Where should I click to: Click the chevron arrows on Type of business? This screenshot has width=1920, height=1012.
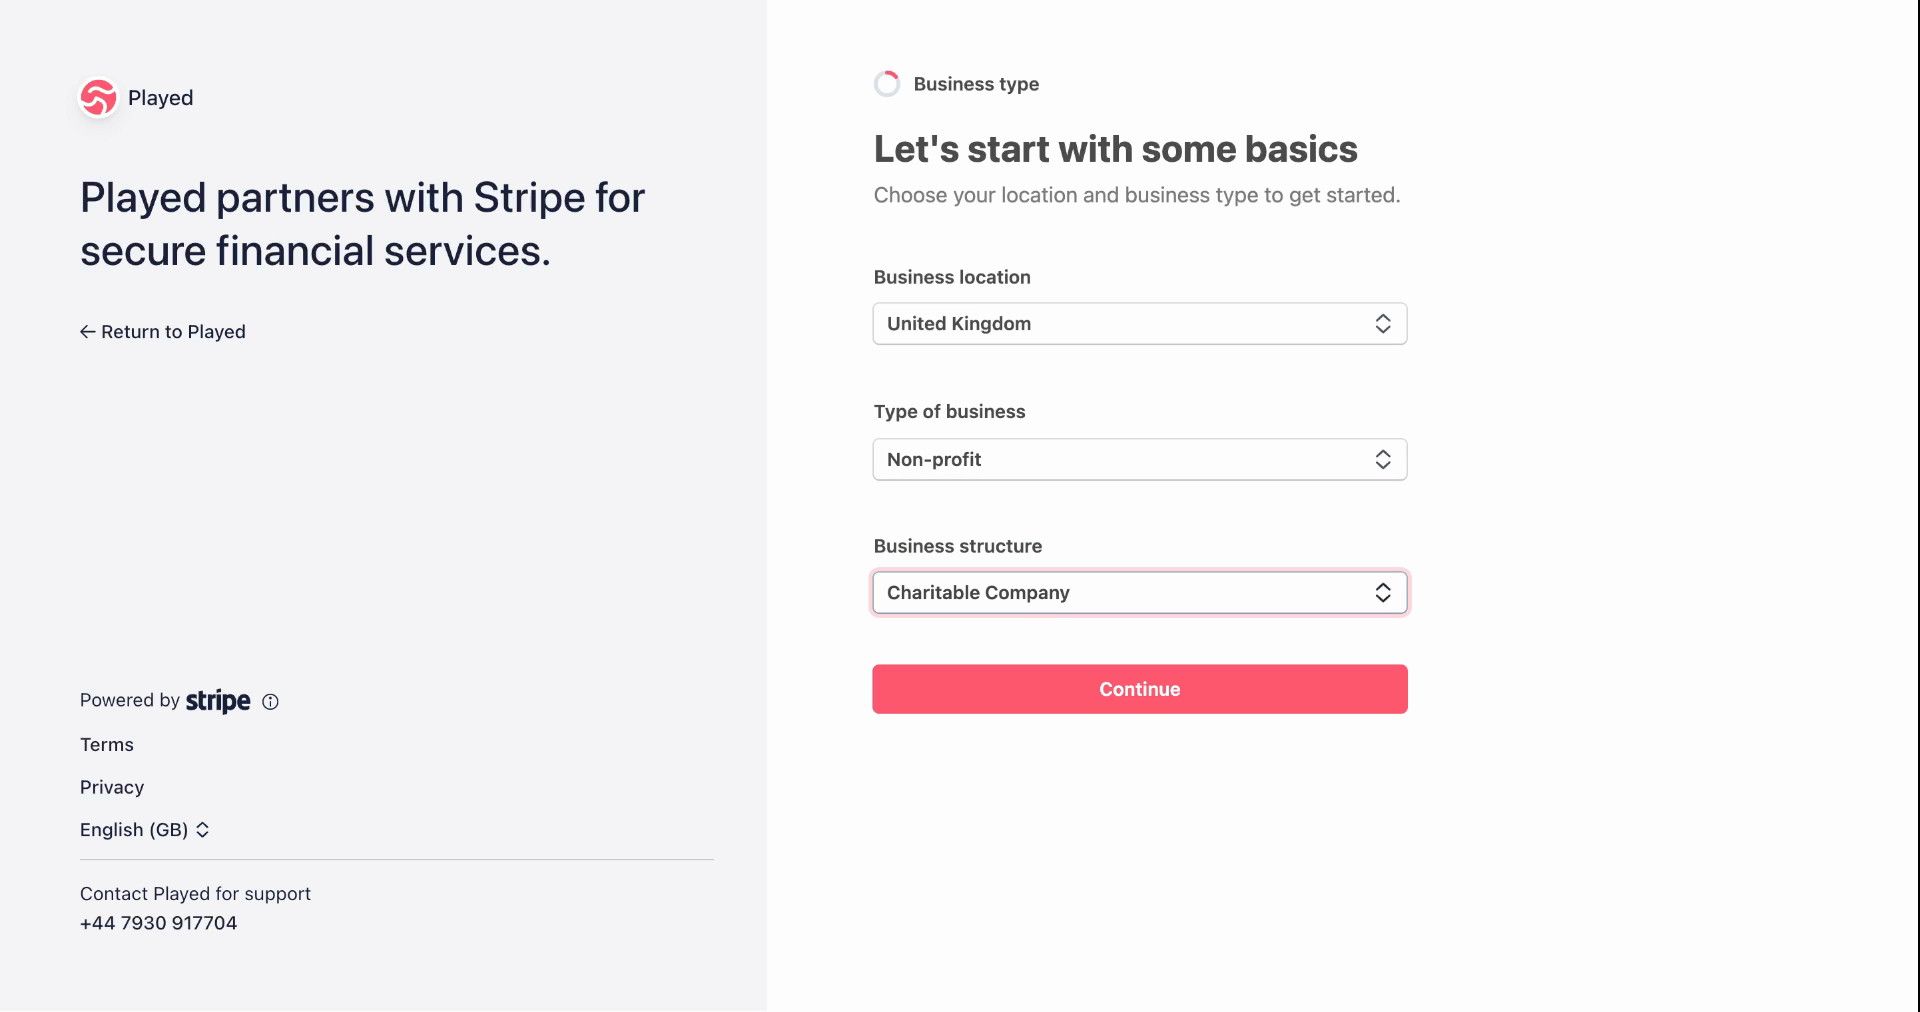tap(1383, 460)
